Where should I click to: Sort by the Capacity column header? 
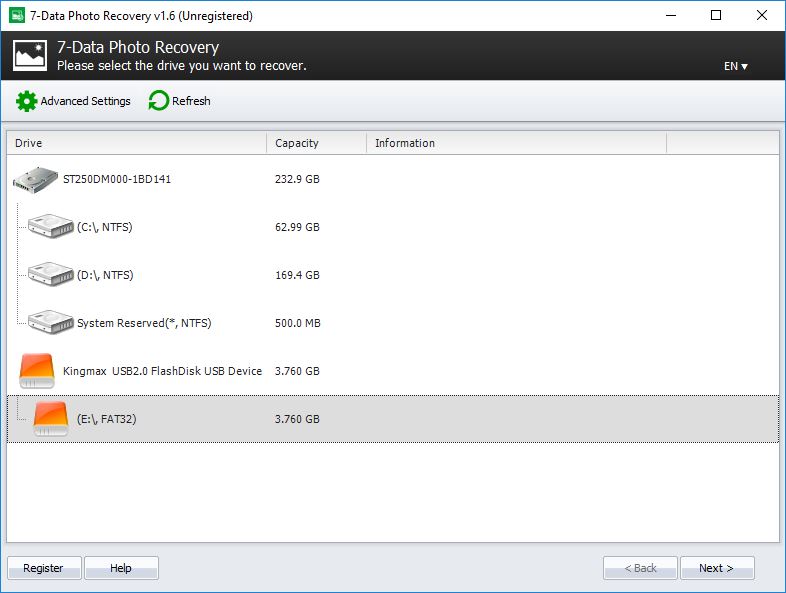pos(316,143)
